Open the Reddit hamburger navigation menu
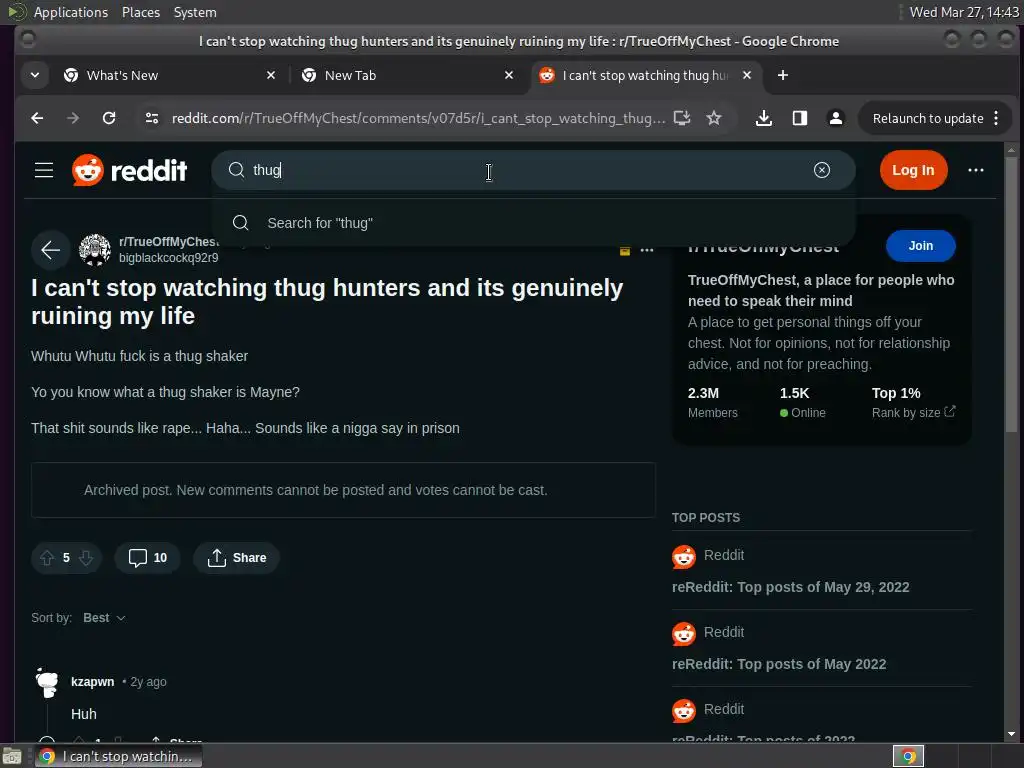Image resolution: width=1024 pixels, height=768 pixels. (44, 170)
